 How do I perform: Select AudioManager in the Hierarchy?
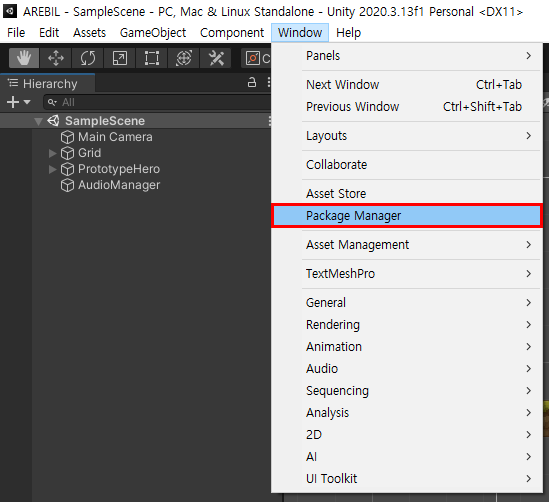click(119, 185)
